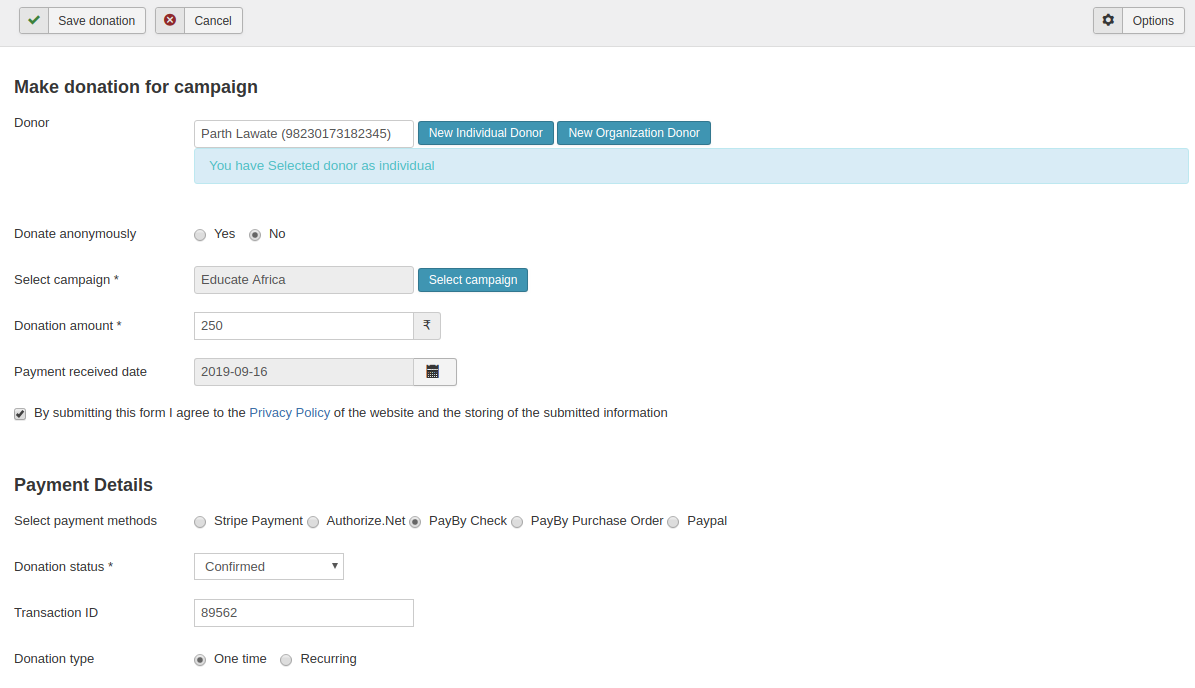Select PayBy Purchase Order option
Viewport: 1195px width, 688px height.
click(x=517, y=522)
